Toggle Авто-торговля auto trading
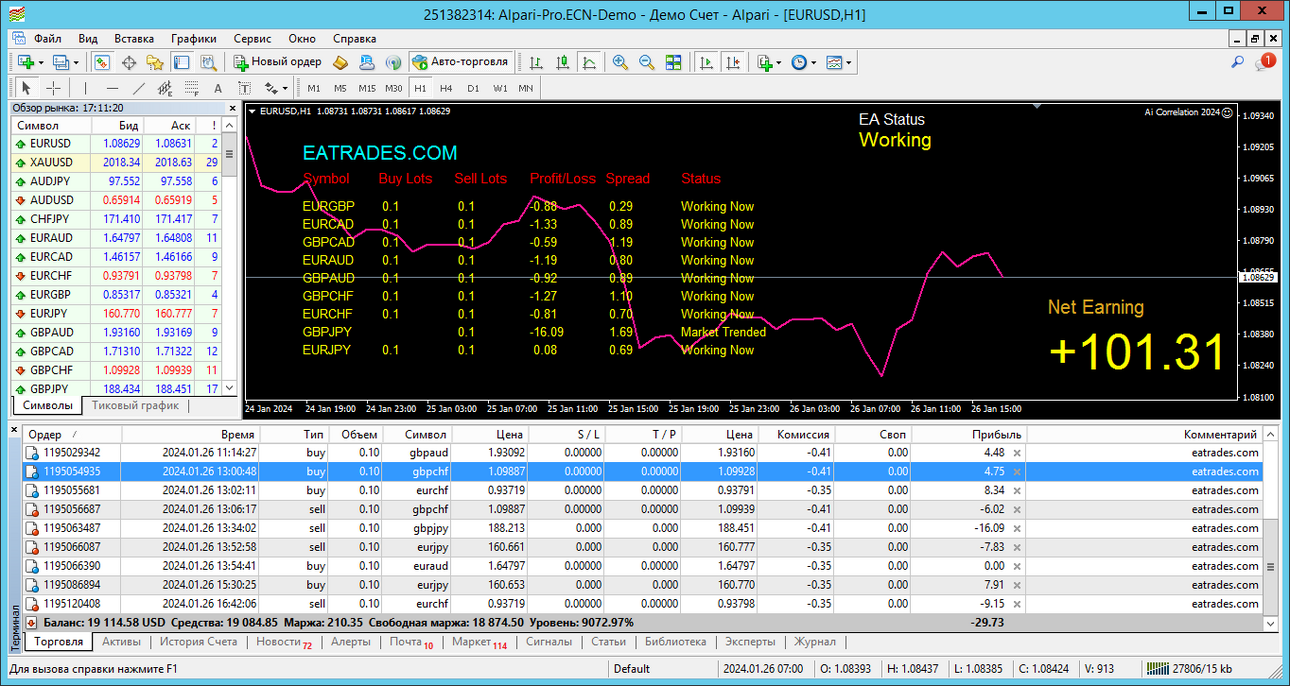 click(462, 62)
